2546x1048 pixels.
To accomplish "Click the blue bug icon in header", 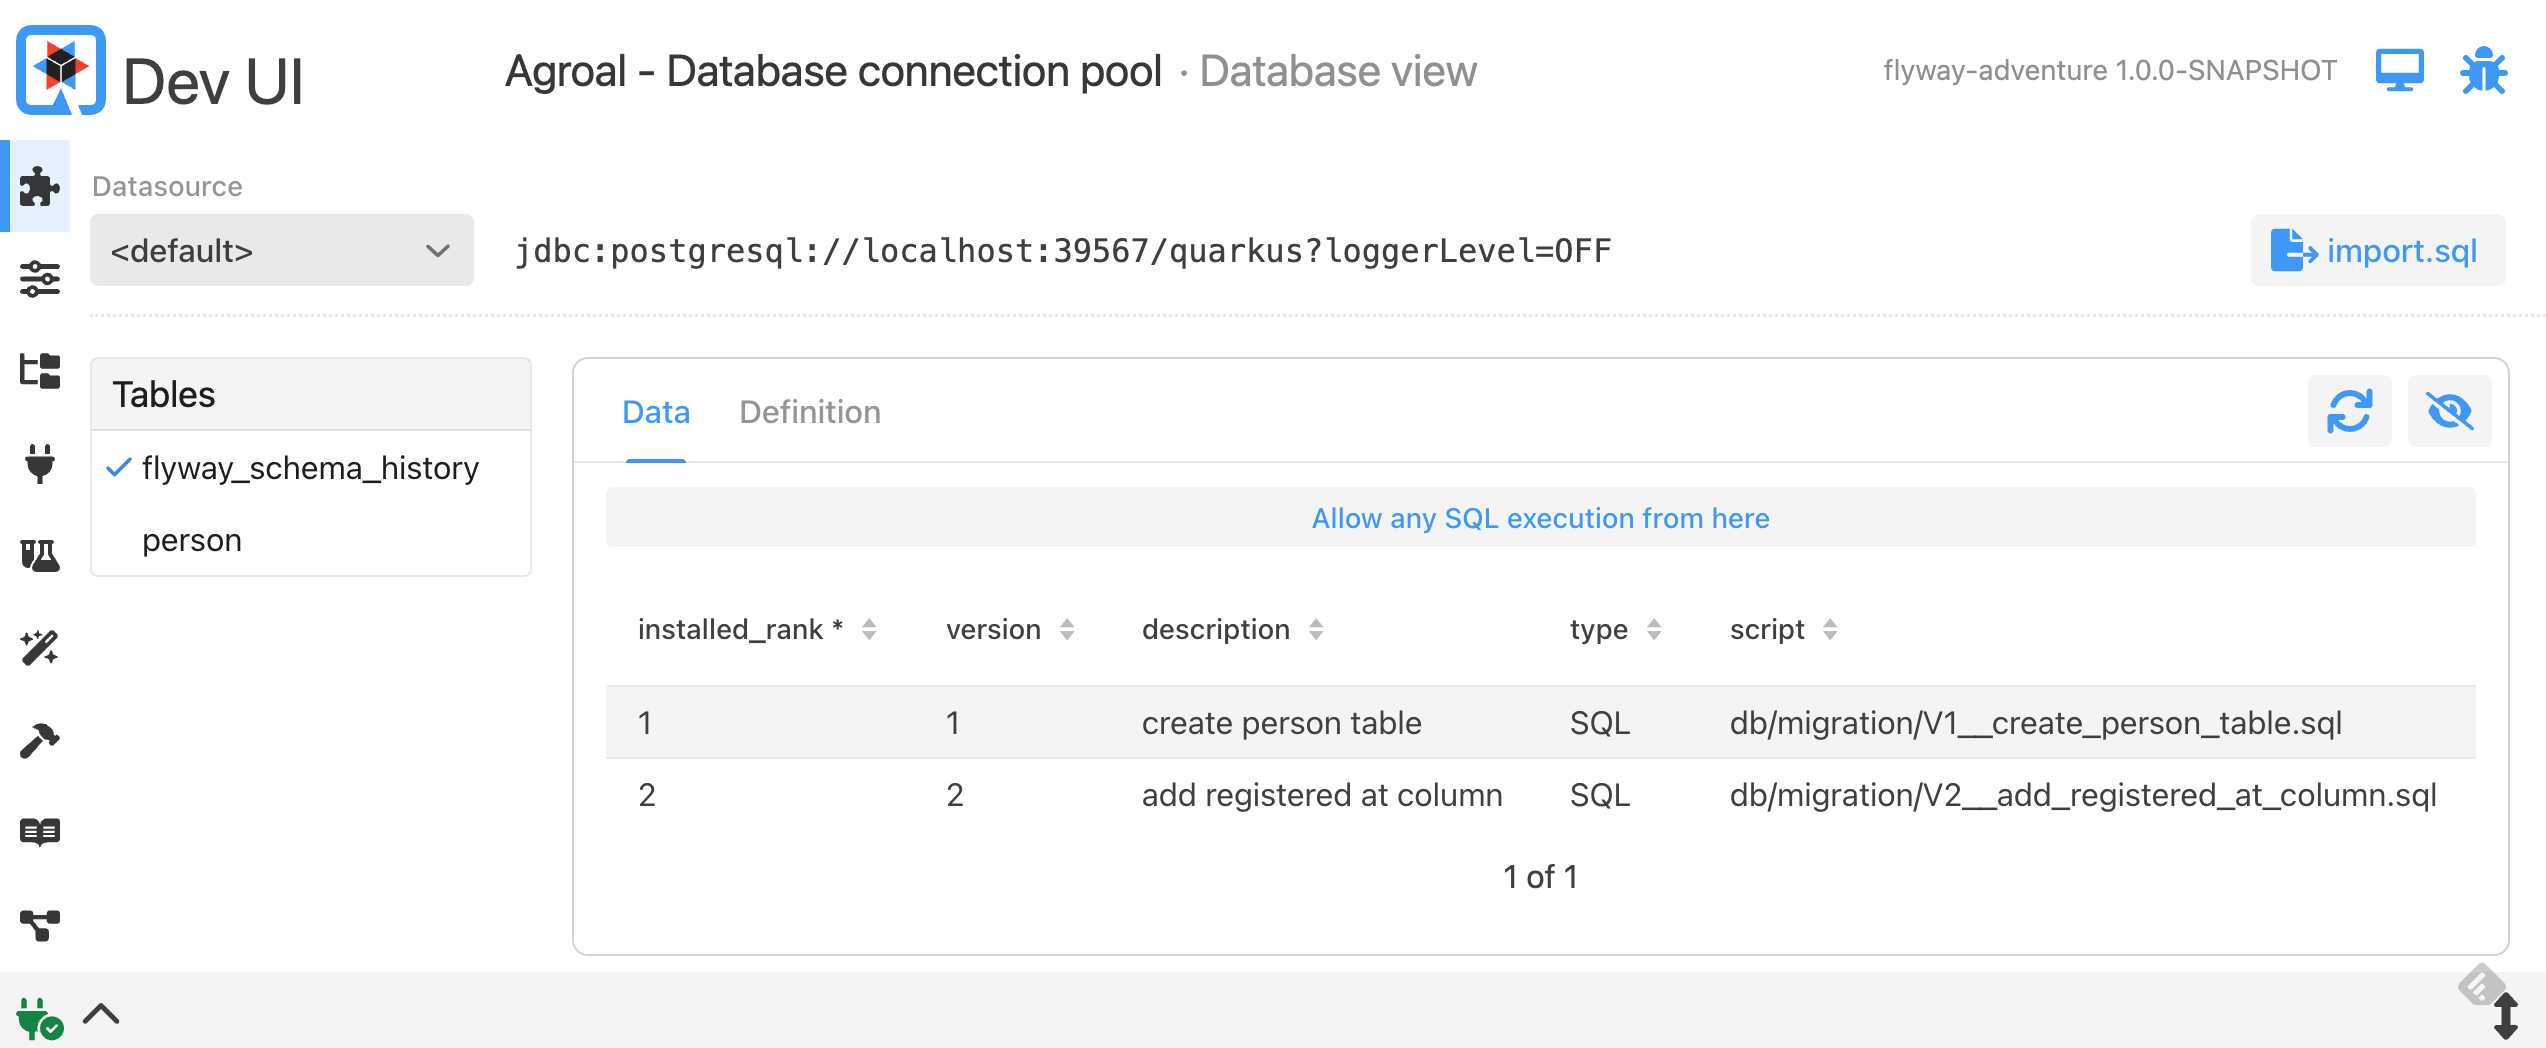I will pyautogui.click(x=2483, y=71).
